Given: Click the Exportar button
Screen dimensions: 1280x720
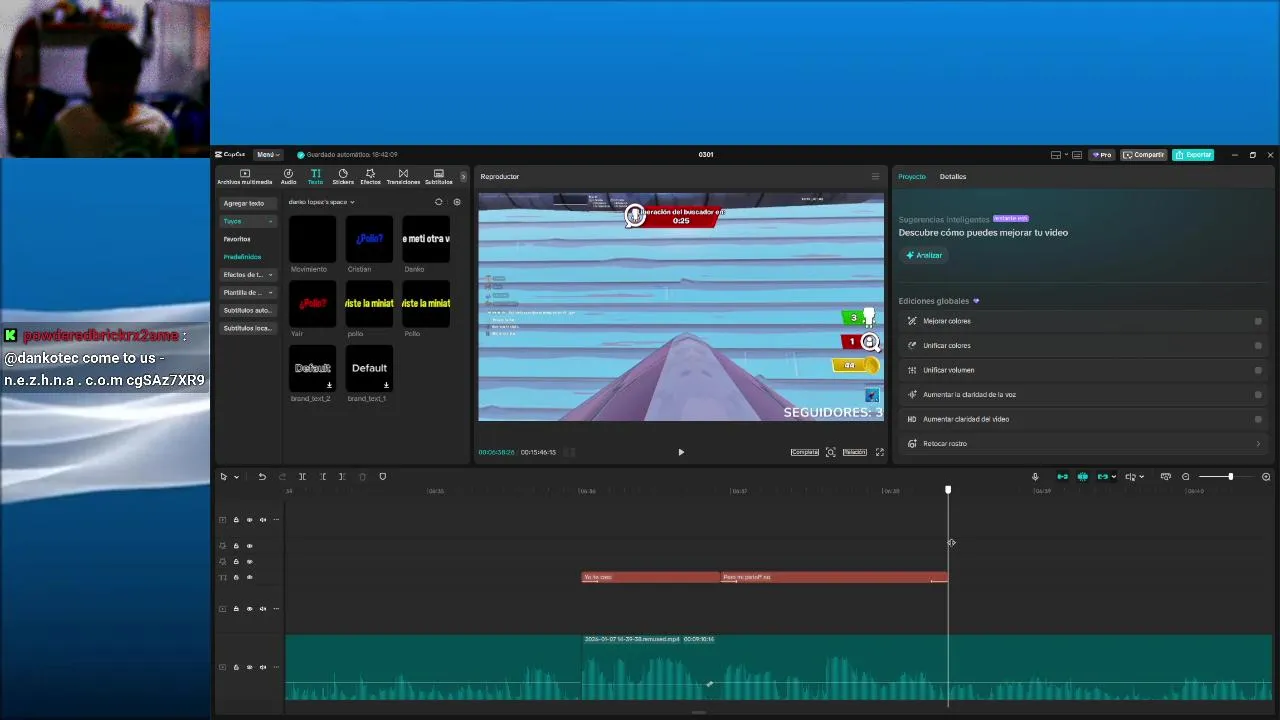Looking at the screenshot, I should pos(1193,155).
